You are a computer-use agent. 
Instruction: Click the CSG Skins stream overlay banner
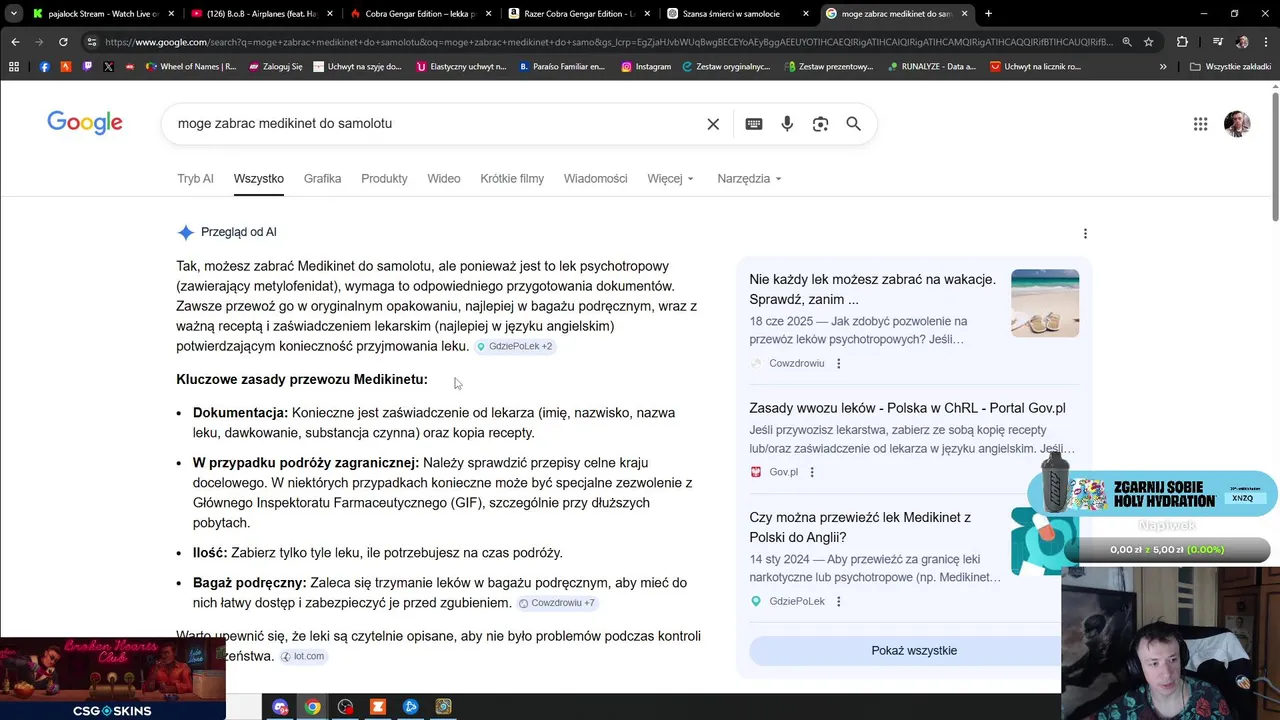click(x=112, y=680)
